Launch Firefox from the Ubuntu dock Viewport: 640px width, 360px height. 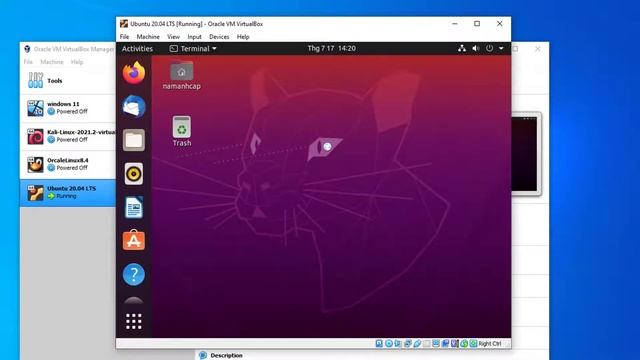[x=134, y=73]
